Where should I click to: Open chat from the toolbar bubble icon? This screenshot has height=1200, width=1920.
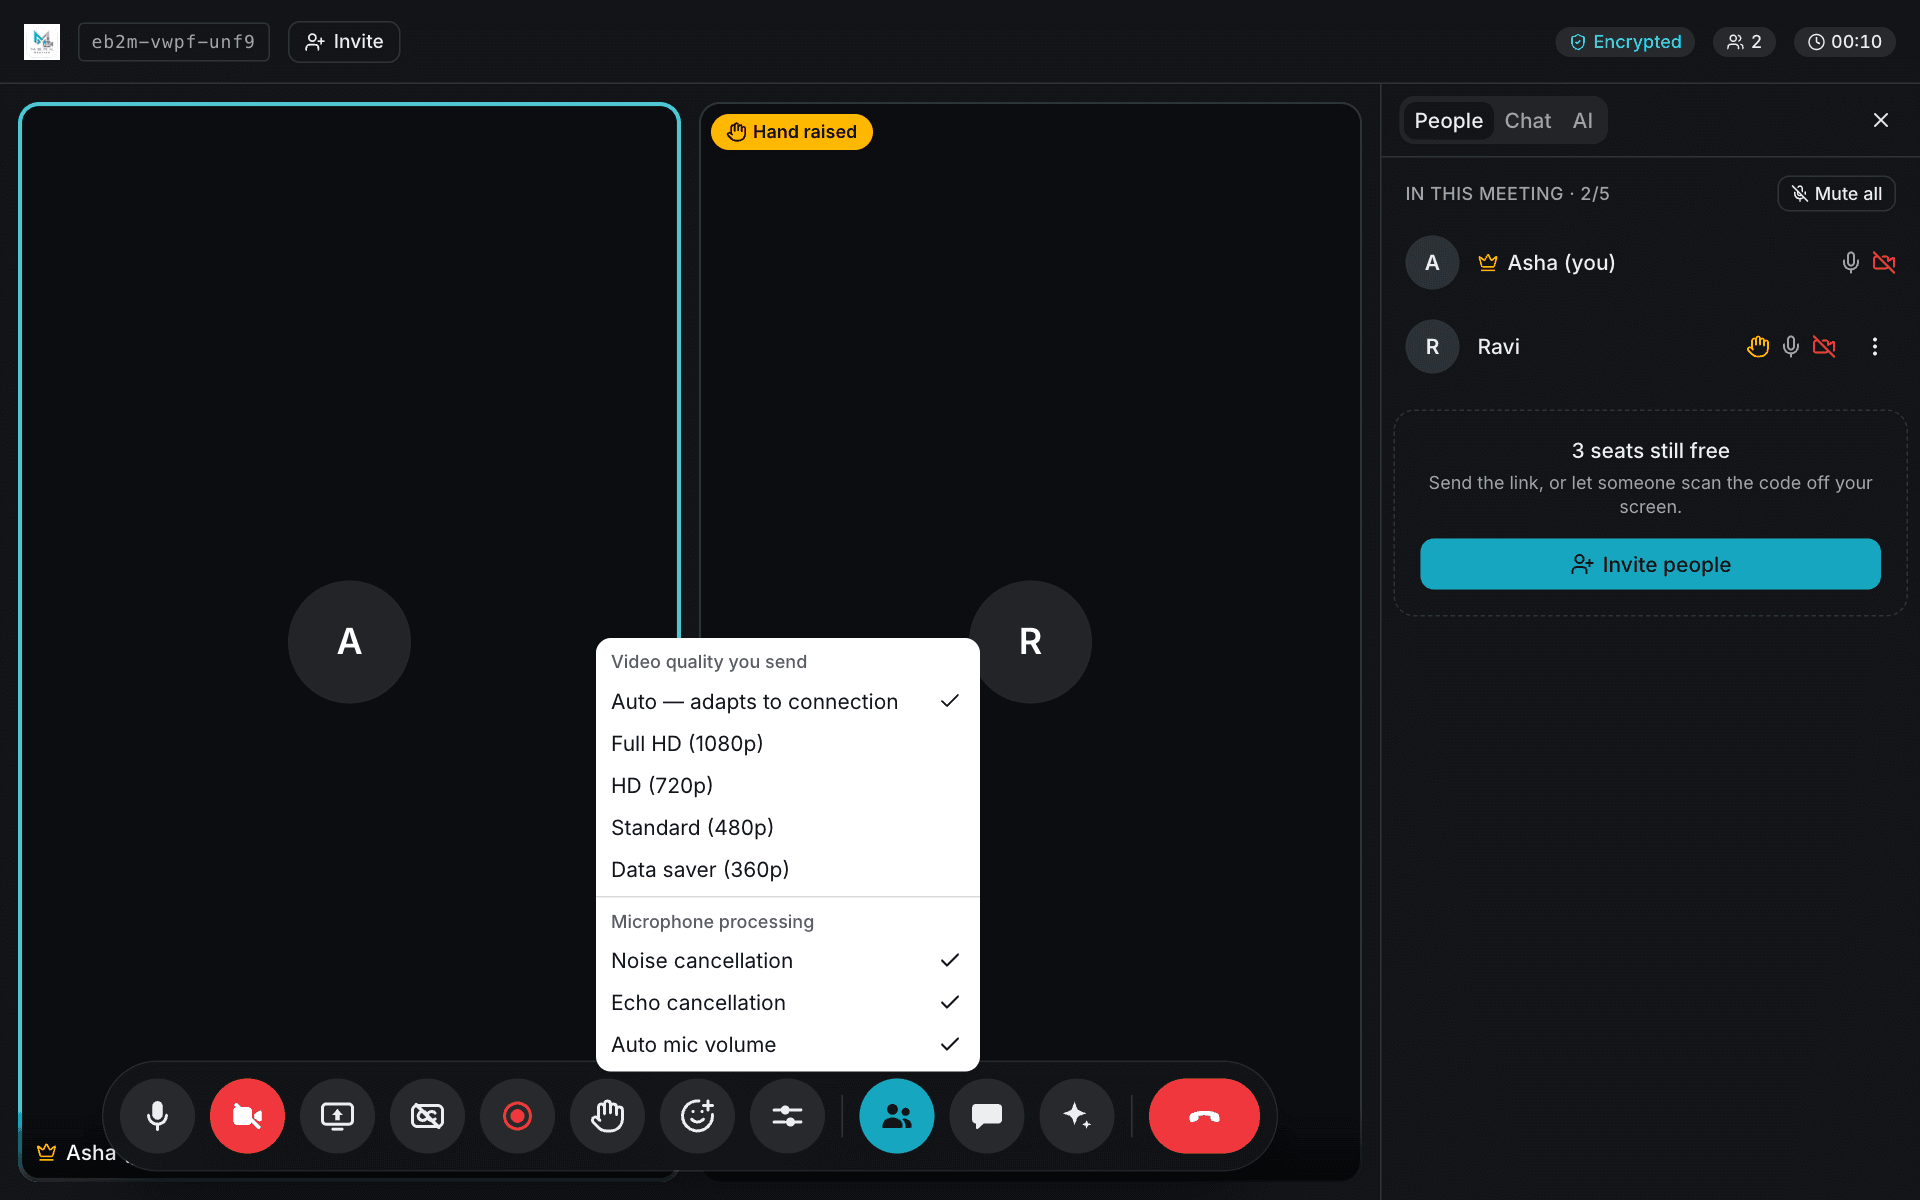click(987, 1115)
